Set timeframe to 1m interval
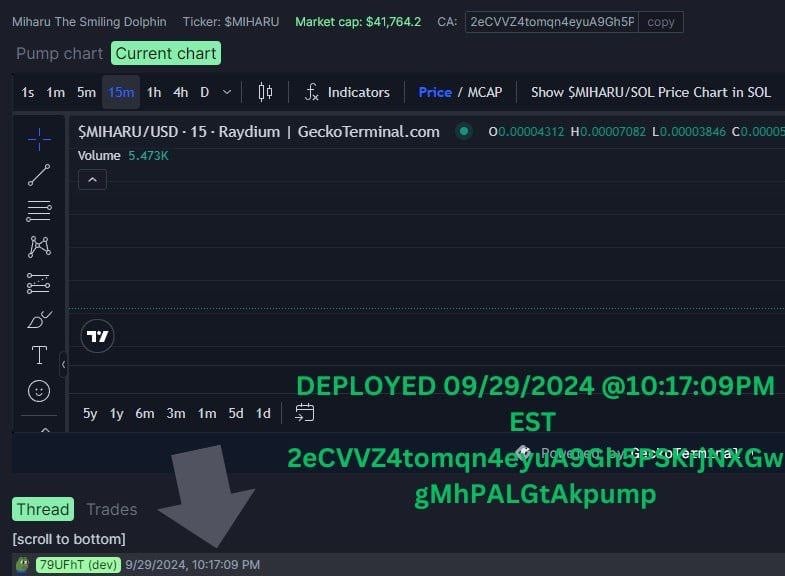The height and width of the screenshot is (576, 785). (x=56, y=93)
